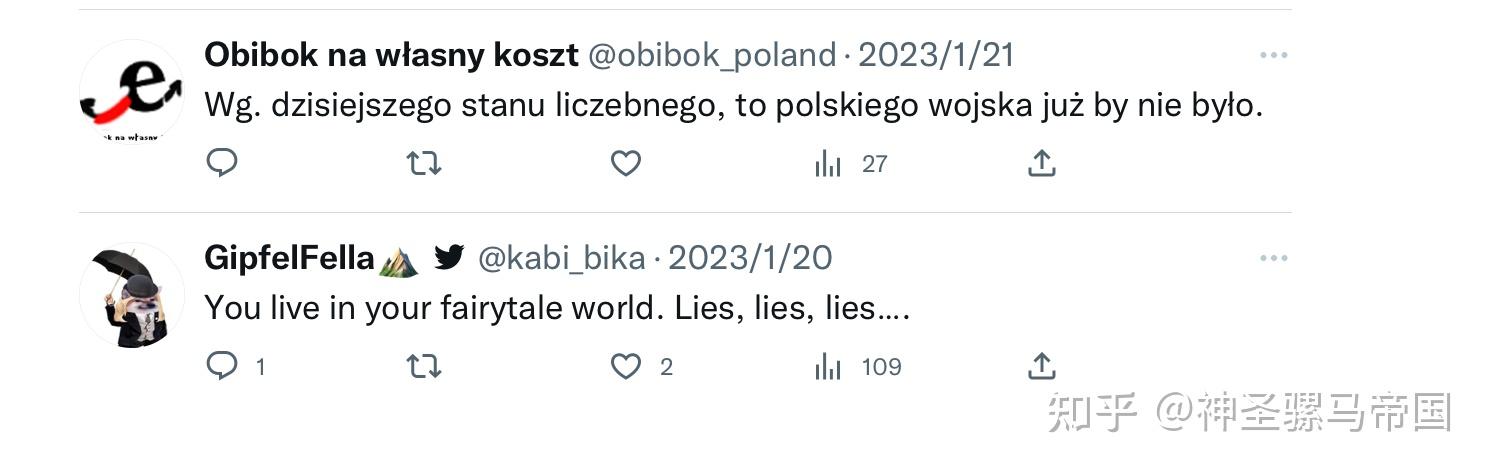The height and width of the screenshot is (472, 1491).
Task: Open the @obibok_poland handle link
Action: pos(711,55)
